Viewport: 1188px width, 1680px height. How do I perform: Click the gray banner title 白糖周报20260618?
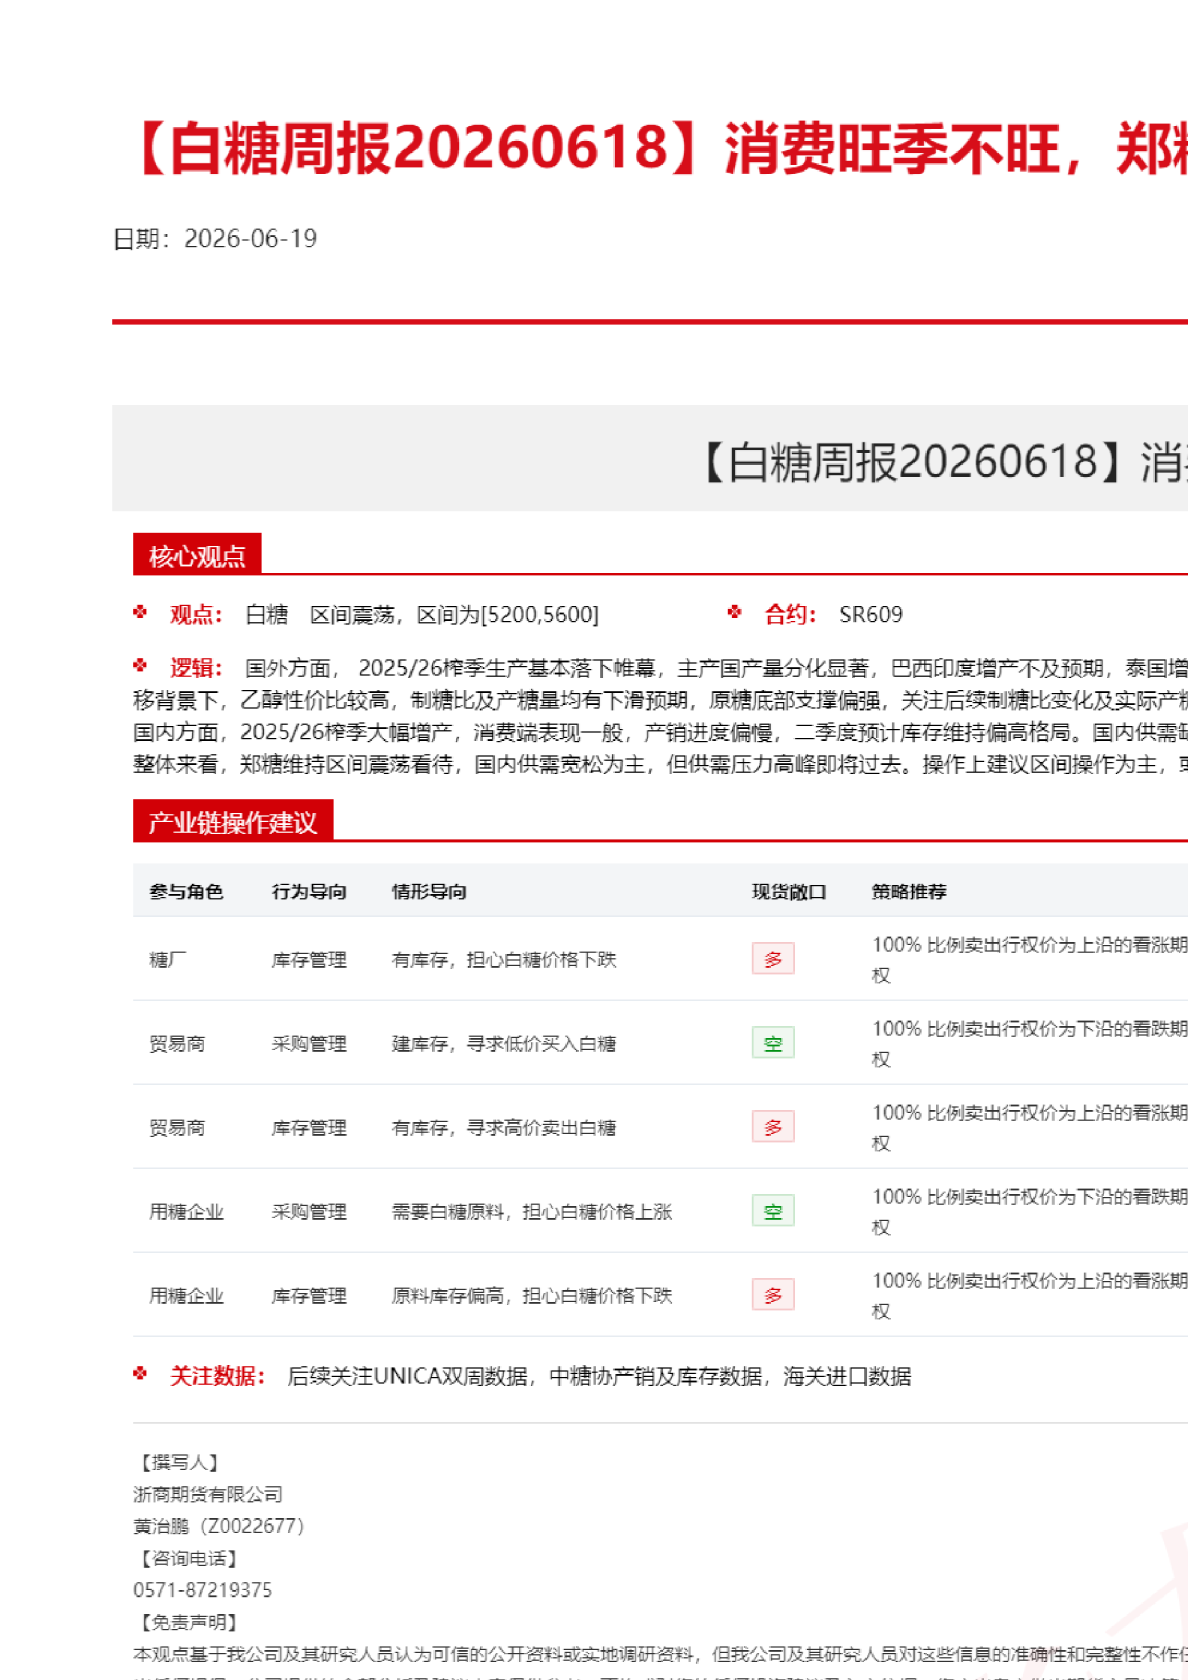coord(942,461)
